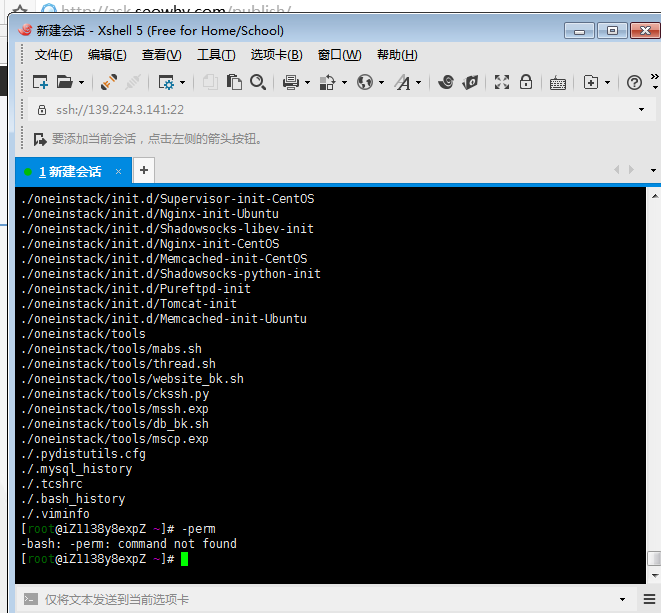The width and height of the screenshot is (661, 613).
Task: Add a new tab with plus button
Action: [144, 170]
